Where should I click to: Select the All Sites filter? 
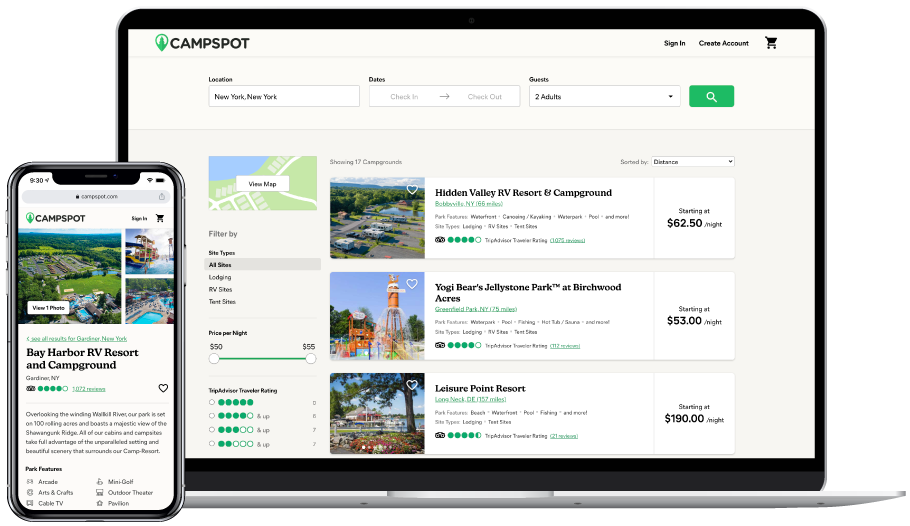(x=262, y=265)
